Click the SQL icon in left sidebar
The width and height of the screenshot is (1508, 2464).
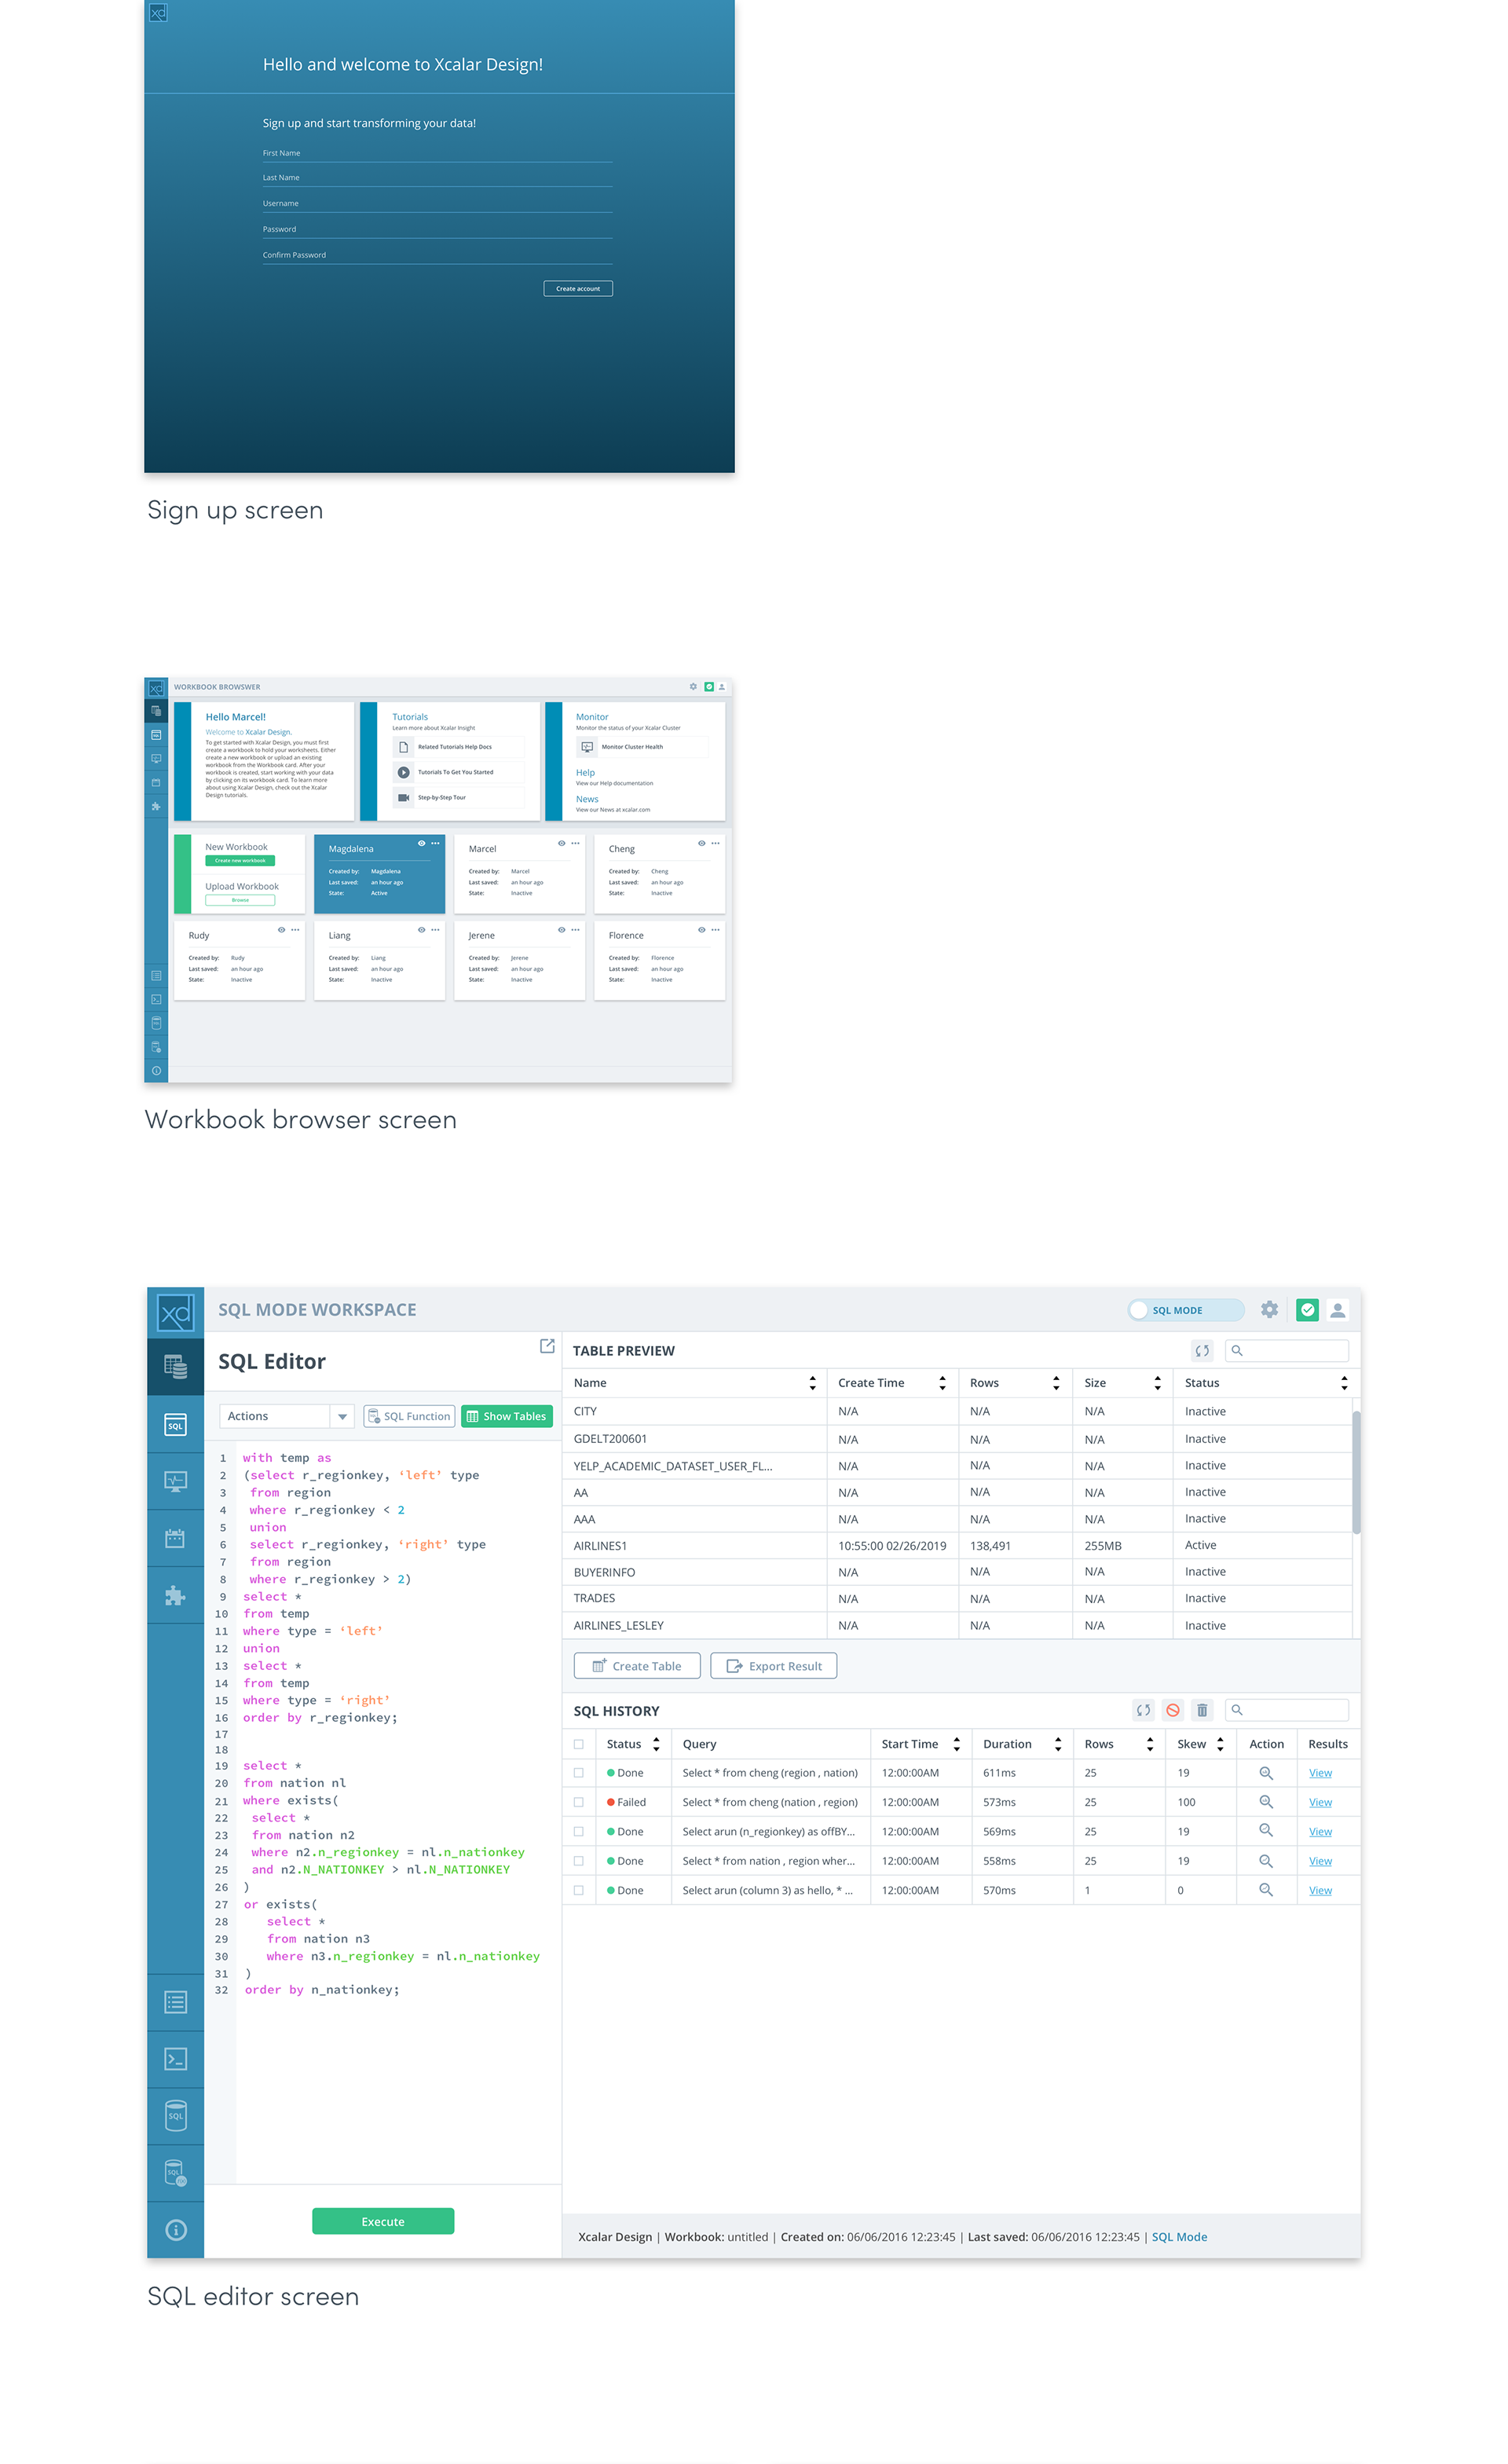click(x=175, y=1425)
